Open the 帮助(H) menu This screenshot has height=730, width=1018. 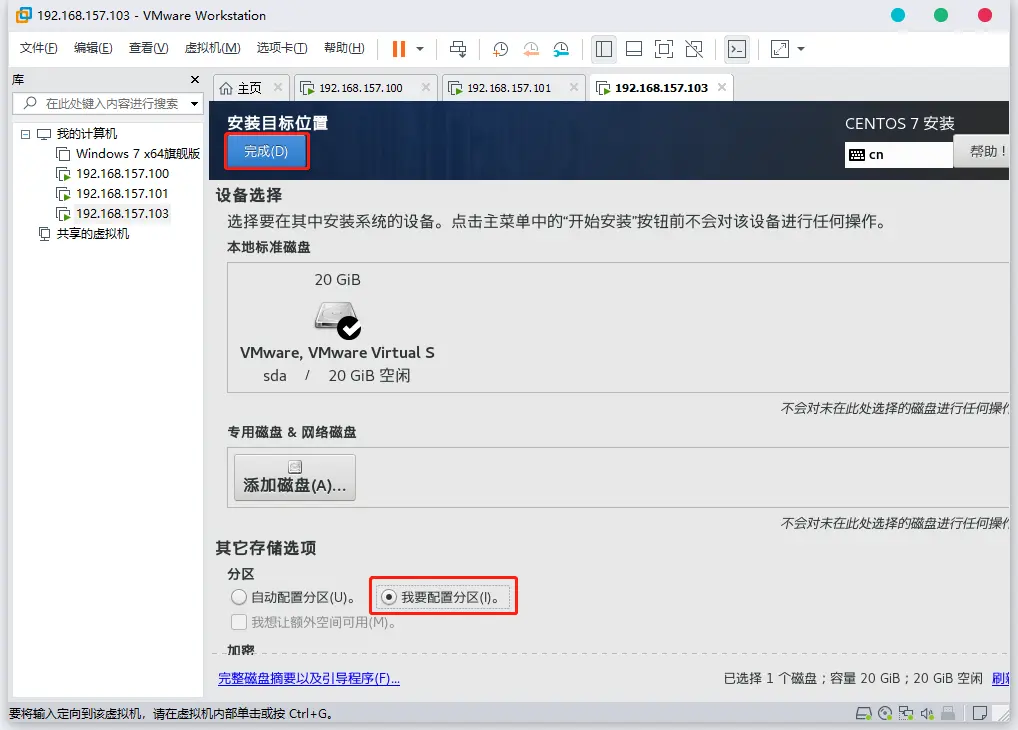coord(344,48)
